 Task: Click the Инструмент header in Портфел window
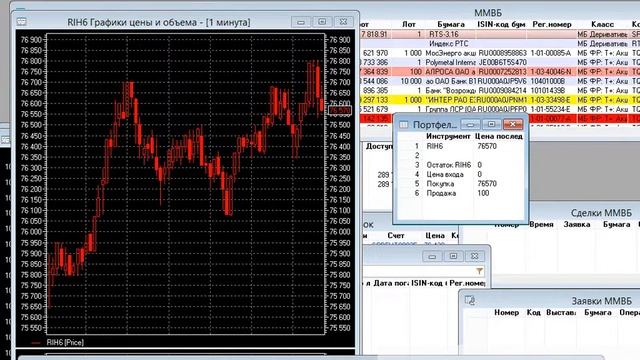point(448,136)
